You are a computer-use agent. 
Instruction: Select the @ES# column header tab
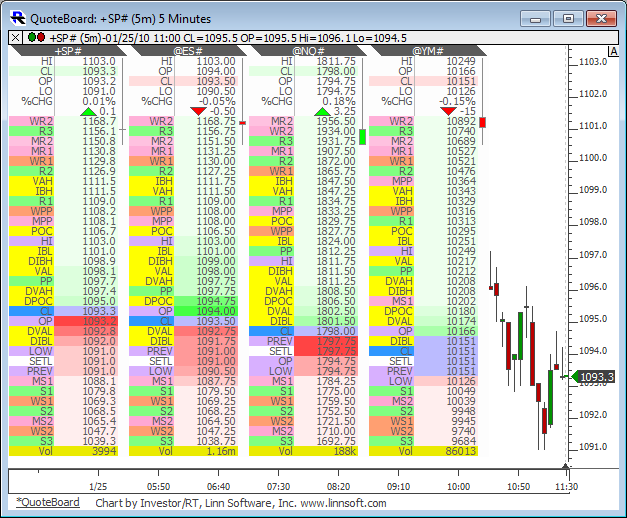click(188, 51)
